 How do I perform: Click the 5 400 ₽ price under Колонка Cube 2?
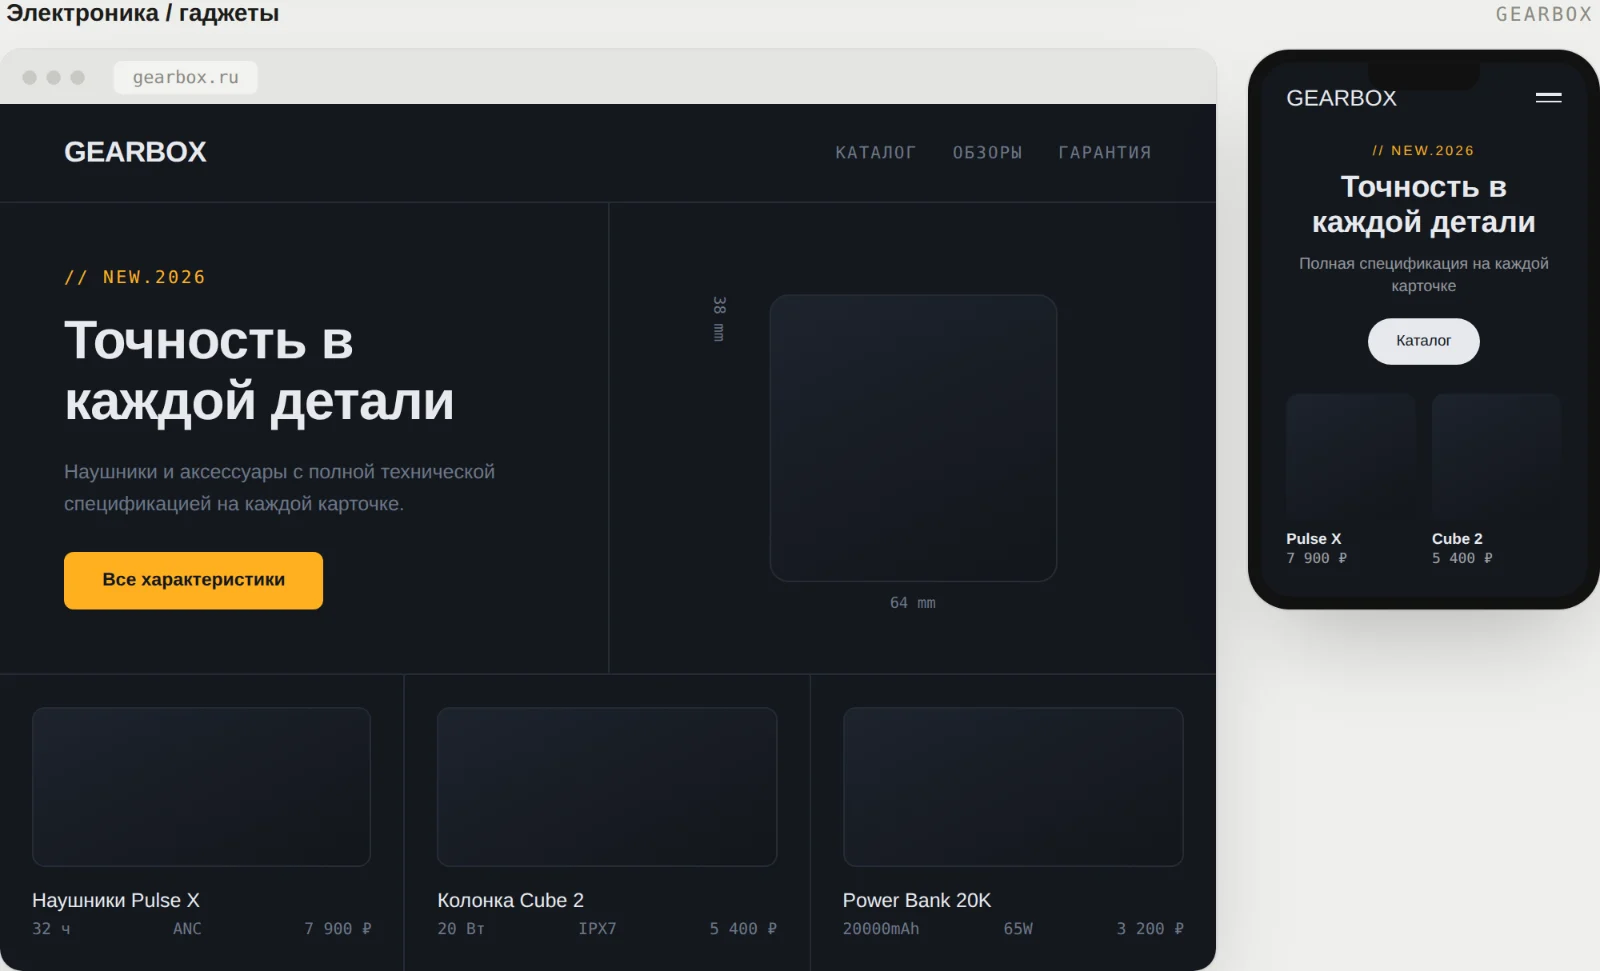[743, 929]
